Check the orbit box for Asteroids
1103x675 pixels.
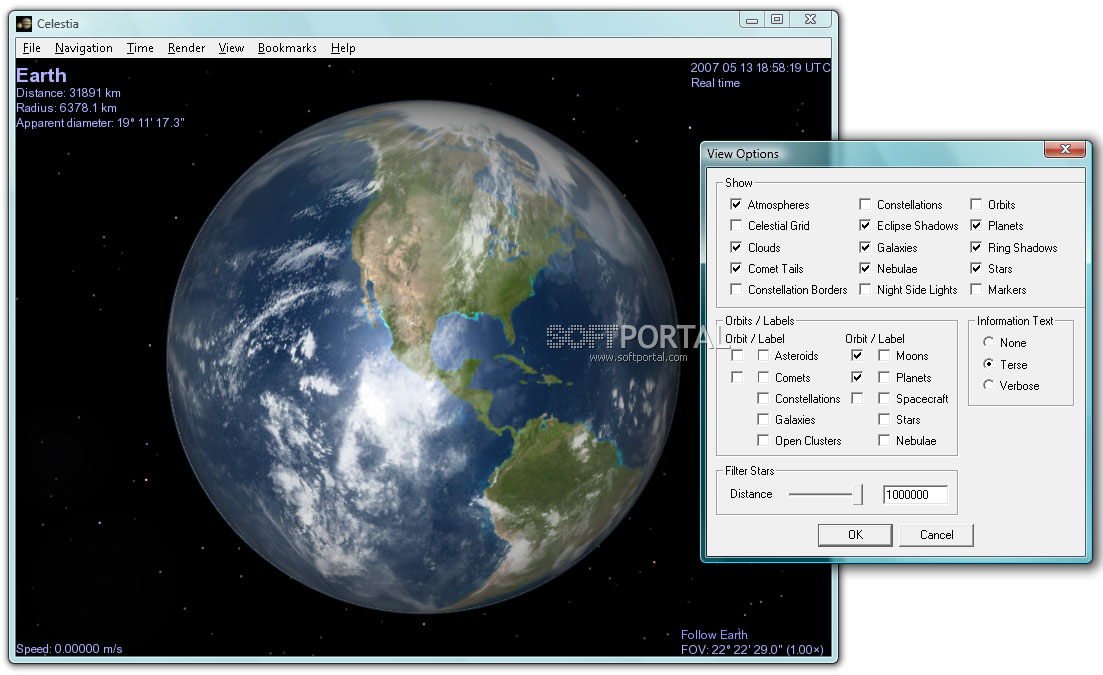(x=737, y=356)
